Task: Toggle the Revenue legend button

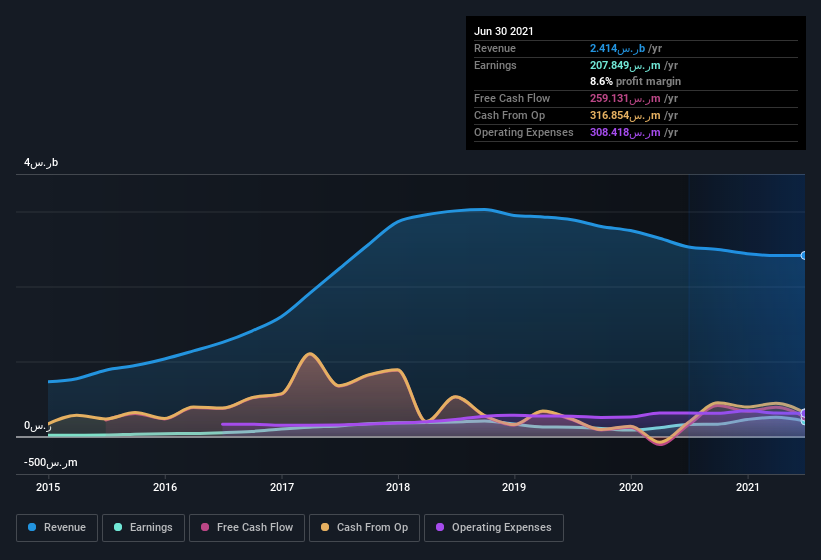Action: tap(57, 528)
